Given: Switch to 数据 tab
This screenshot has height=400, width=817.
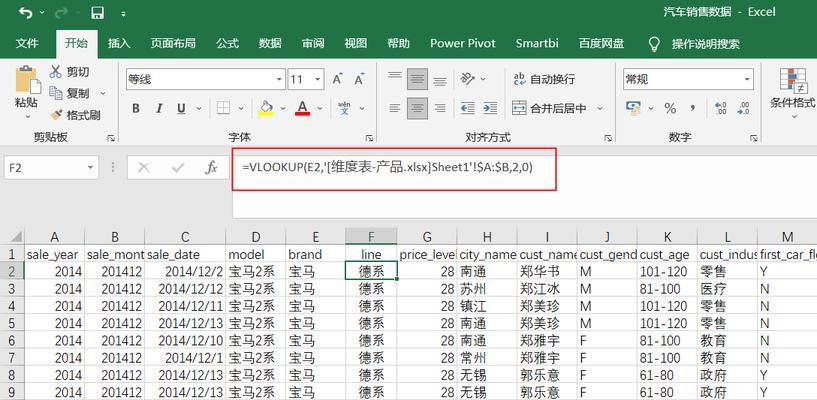Looking at the screenshot, I should (x=270, y=44).
